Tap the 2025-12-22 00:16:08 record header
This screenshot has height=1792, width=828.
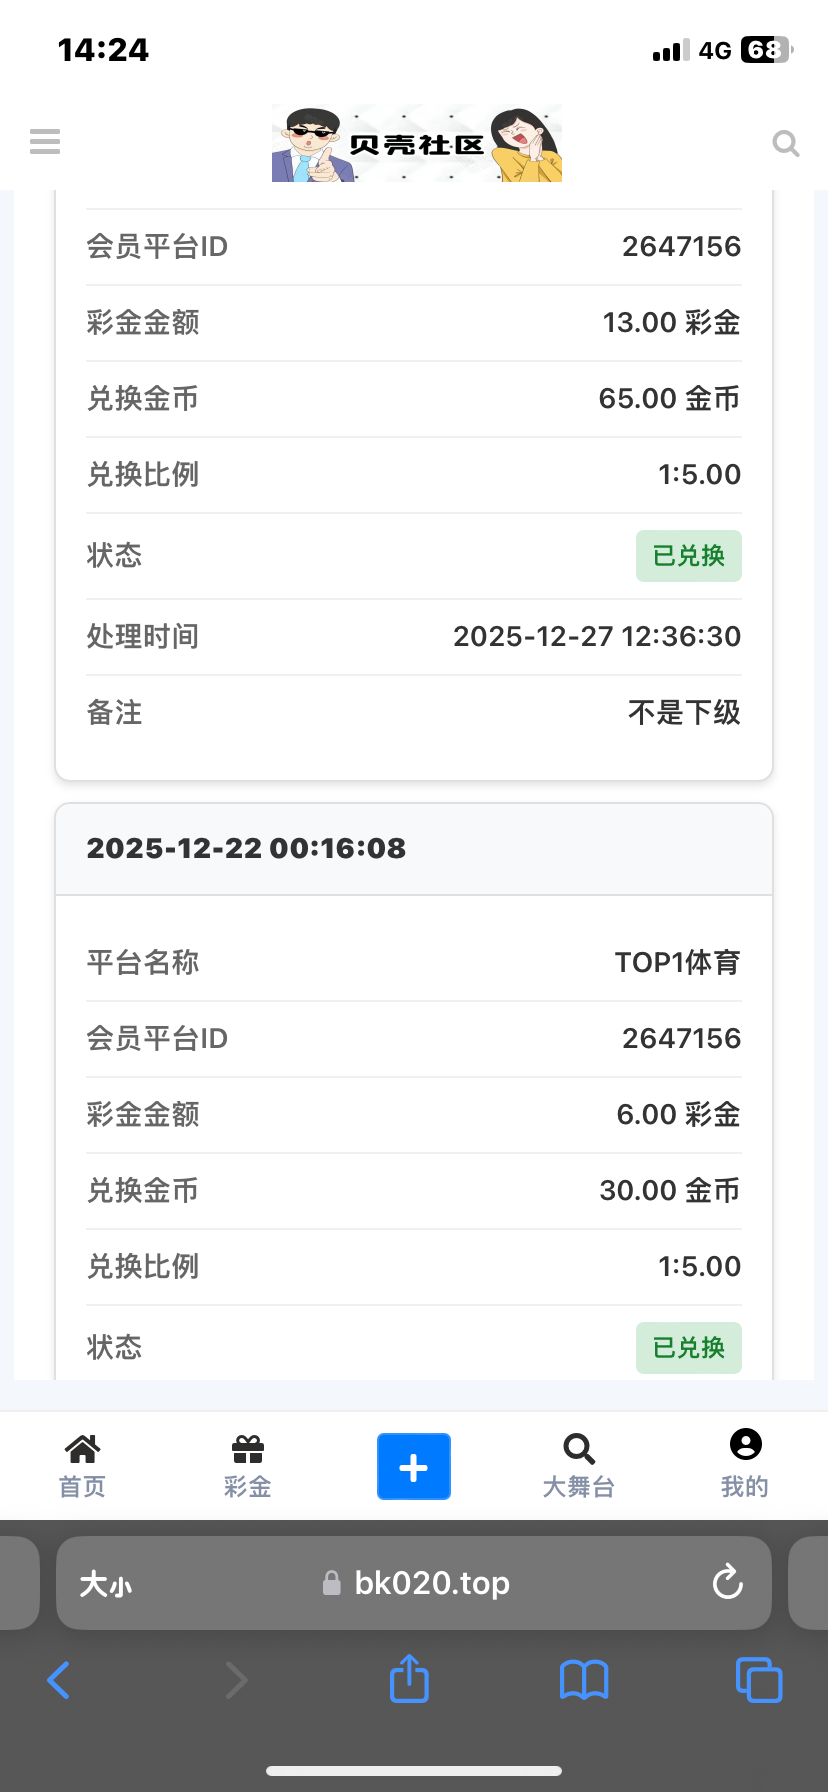tap(246, 848)
